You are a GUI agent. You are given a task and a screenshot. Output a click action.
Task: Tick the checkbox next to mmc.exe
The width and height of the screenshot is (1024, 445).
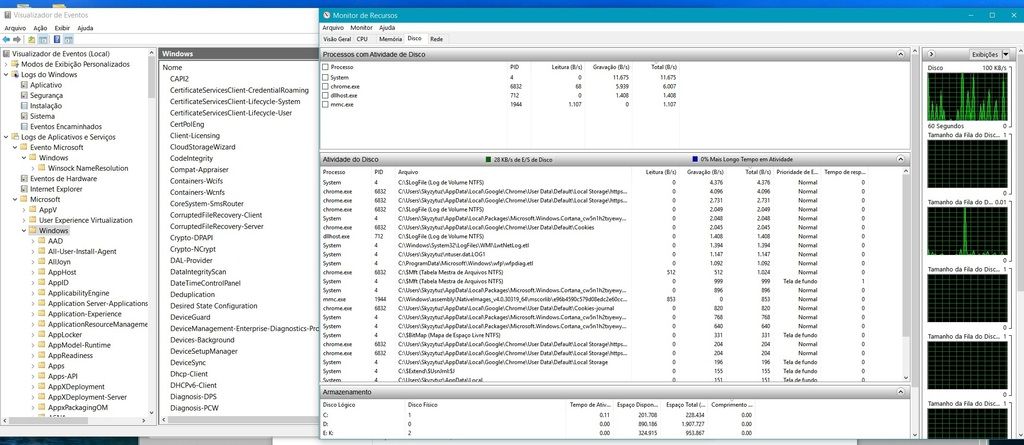[x=325, y=104]
